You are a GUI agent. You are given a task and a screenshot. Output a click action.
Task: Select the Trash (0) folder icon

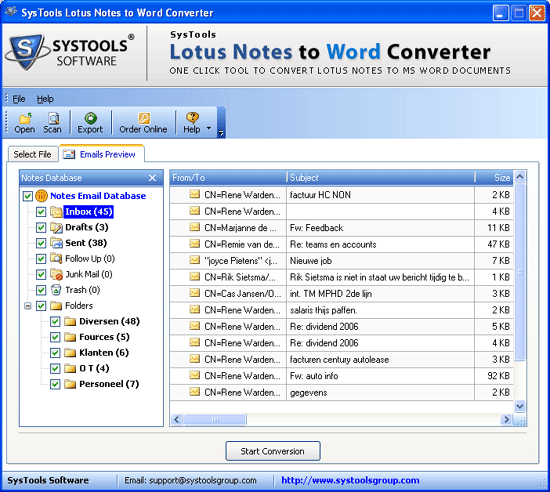tap(56, 290)
